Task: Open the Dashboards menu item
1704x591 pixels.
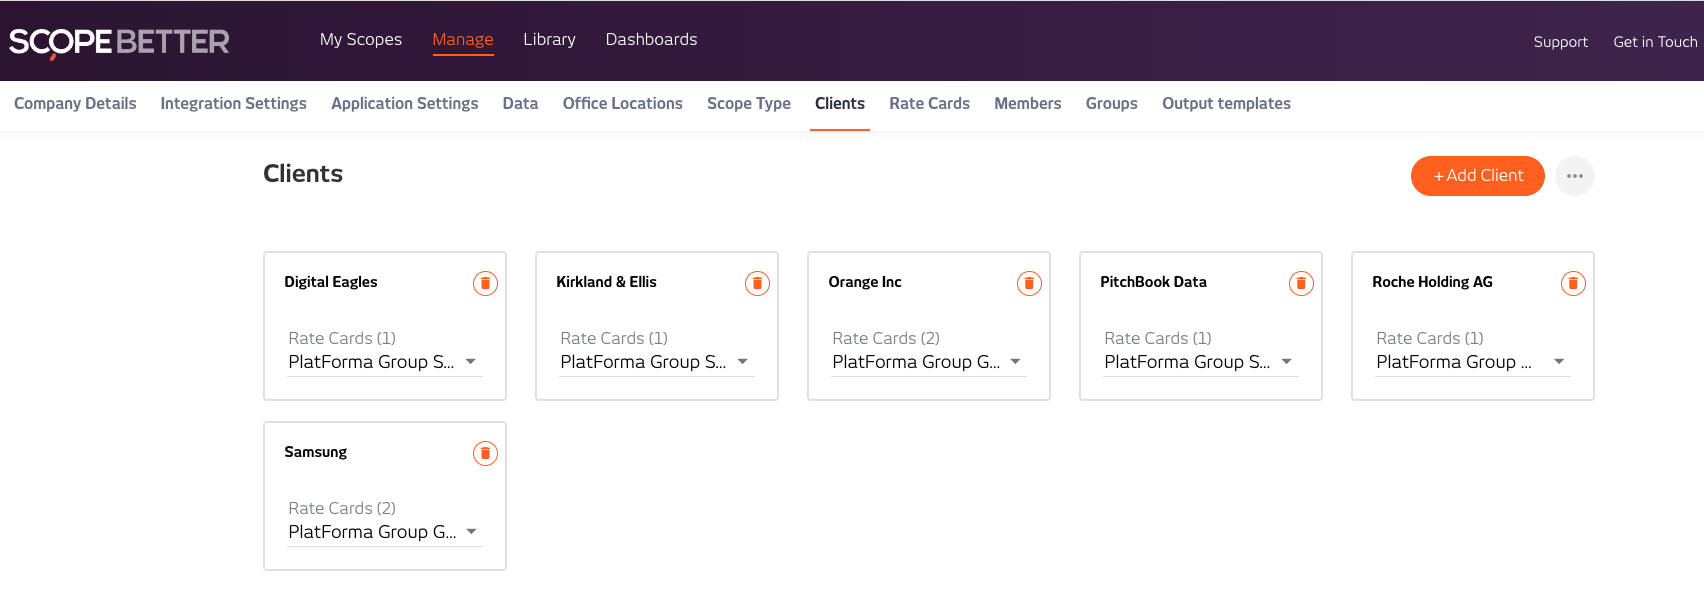Action: (651, 39)
